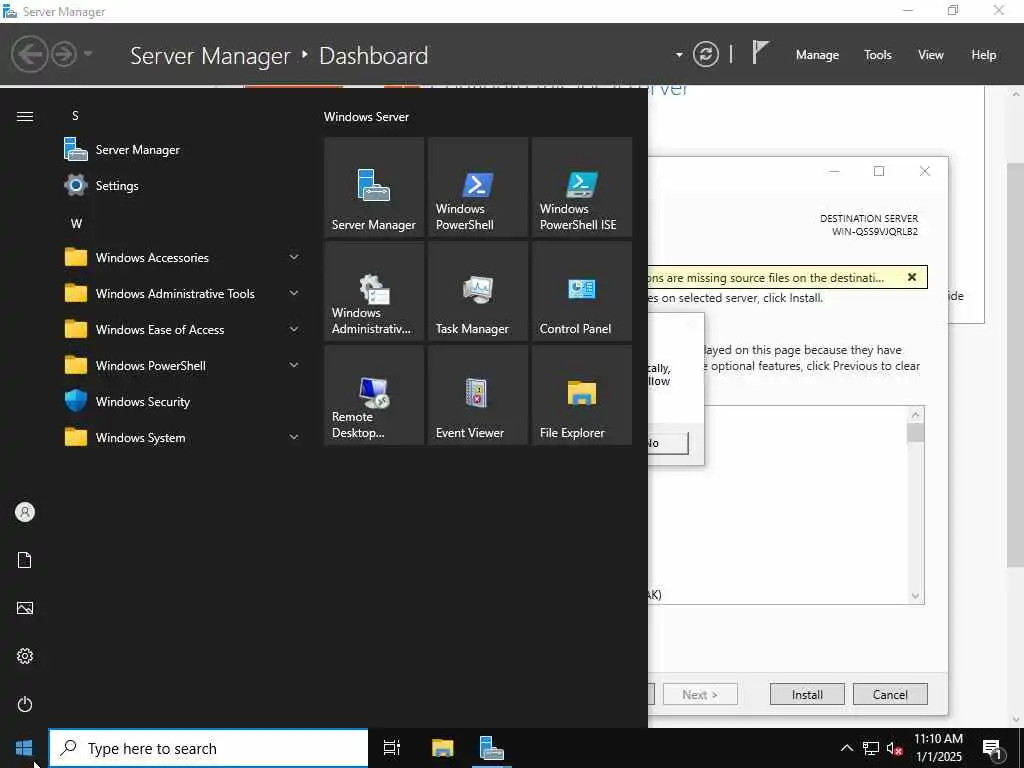Open Windows Security in the app list
This screenshot has height=768, width=1024.
tap(183, 401)
